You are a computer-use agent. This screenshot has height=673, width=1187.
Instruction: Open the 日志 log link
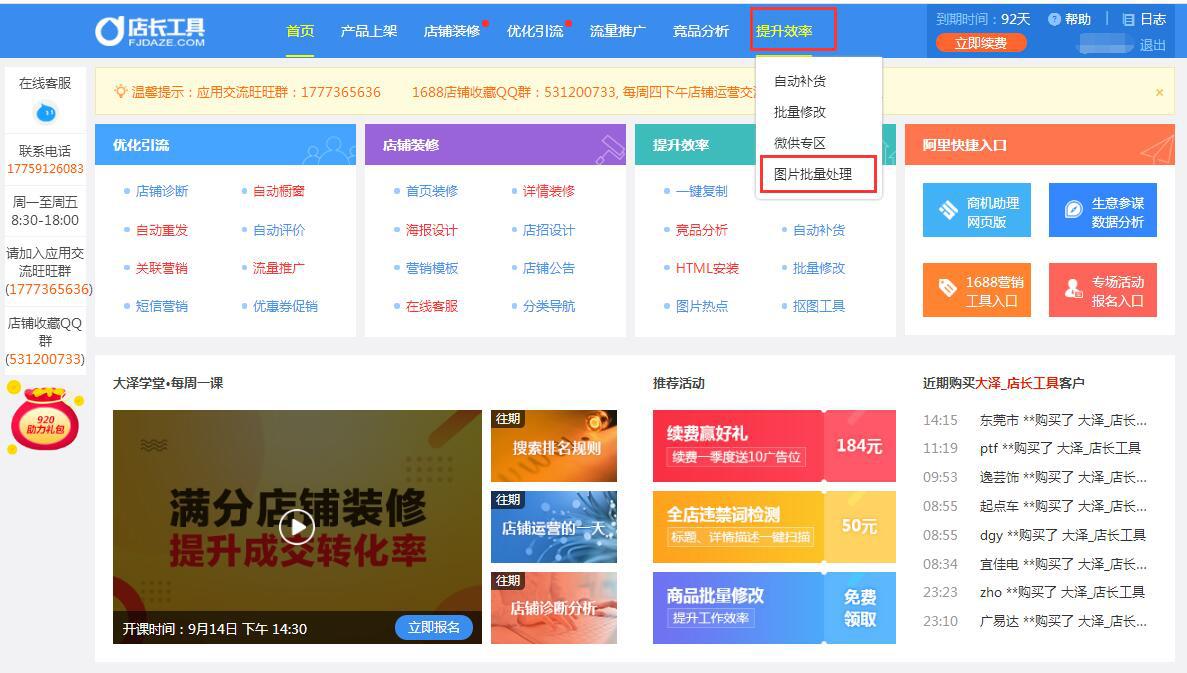(x=1144, y=19)
